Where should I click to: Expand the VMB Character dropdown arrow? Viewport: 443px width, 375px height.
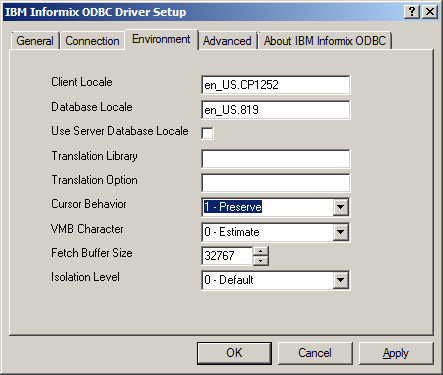[x=340, y=232]
